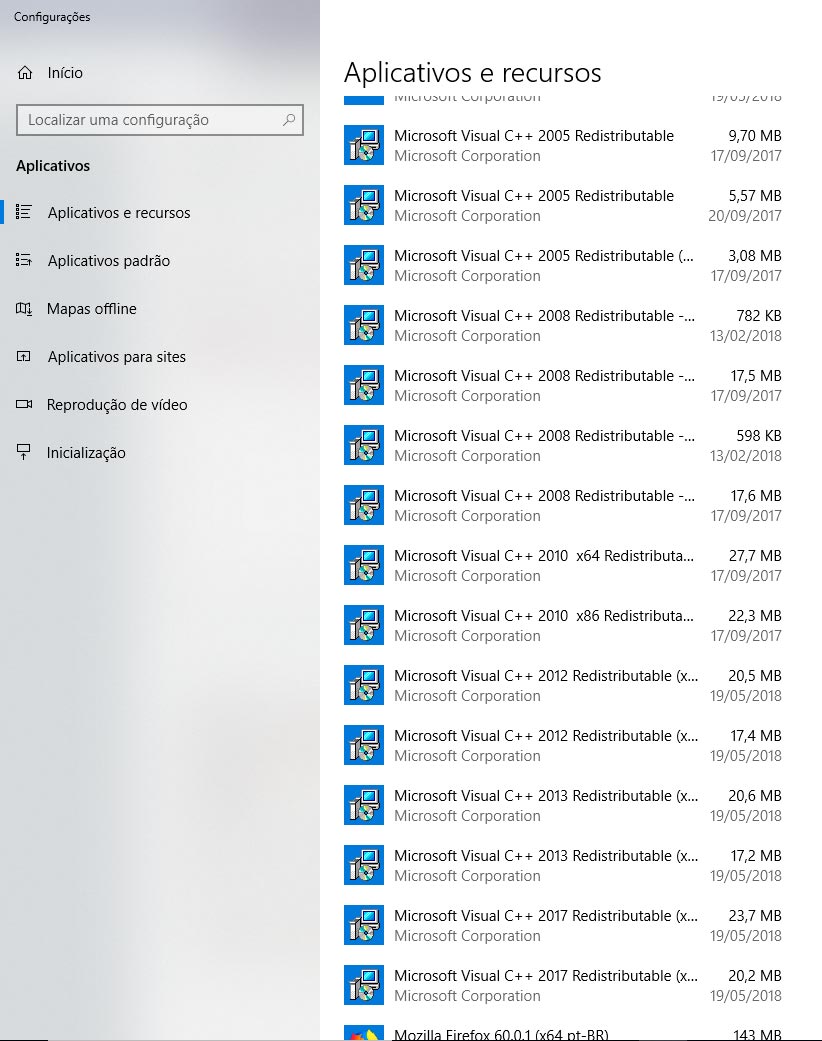Click icon of 598 KB Visual C++ 2008 entry
The width and height of the screenshot is (822, 1041).
click(364, 445)
